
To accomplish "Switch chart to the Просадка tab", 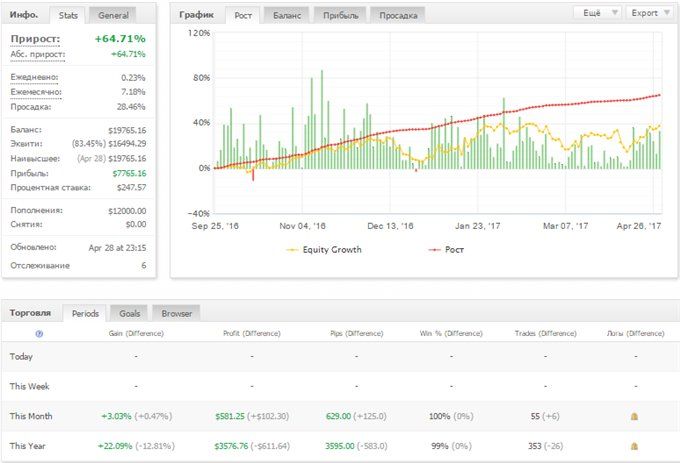I will [x=397, y=15].
